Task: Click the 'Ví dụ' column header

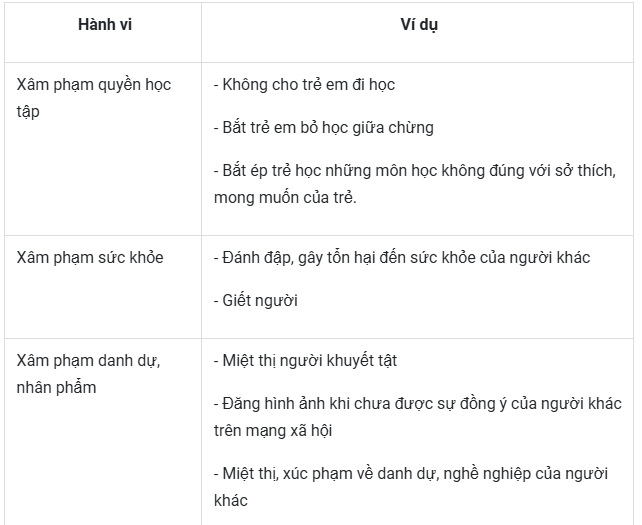Action: coord(419,25)
